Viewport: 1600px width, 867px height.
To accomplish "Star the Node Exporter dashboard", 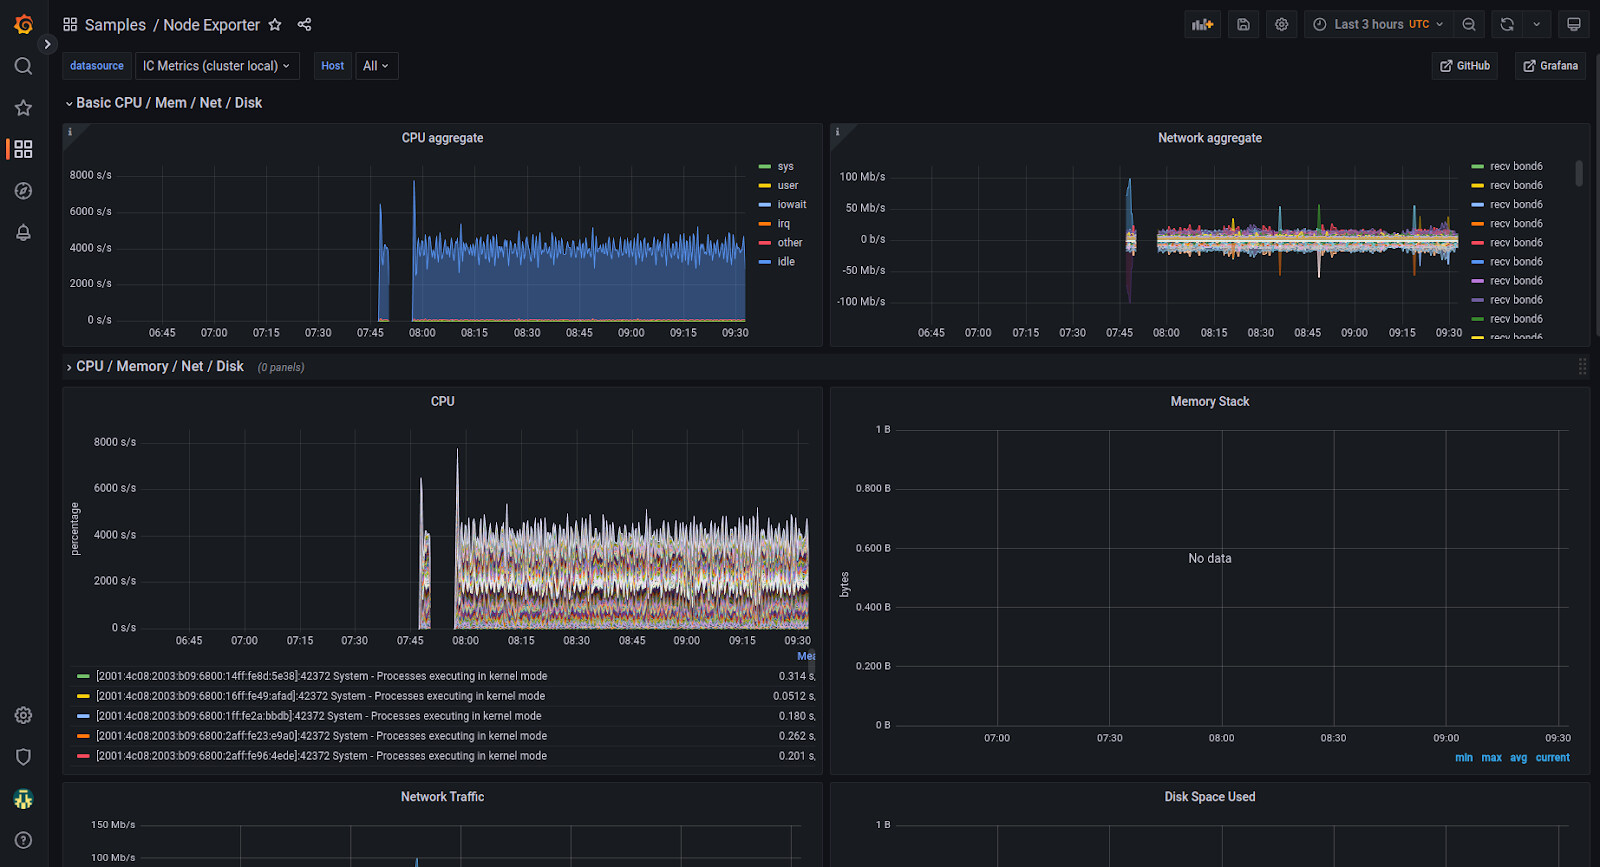I will point(275,24).
